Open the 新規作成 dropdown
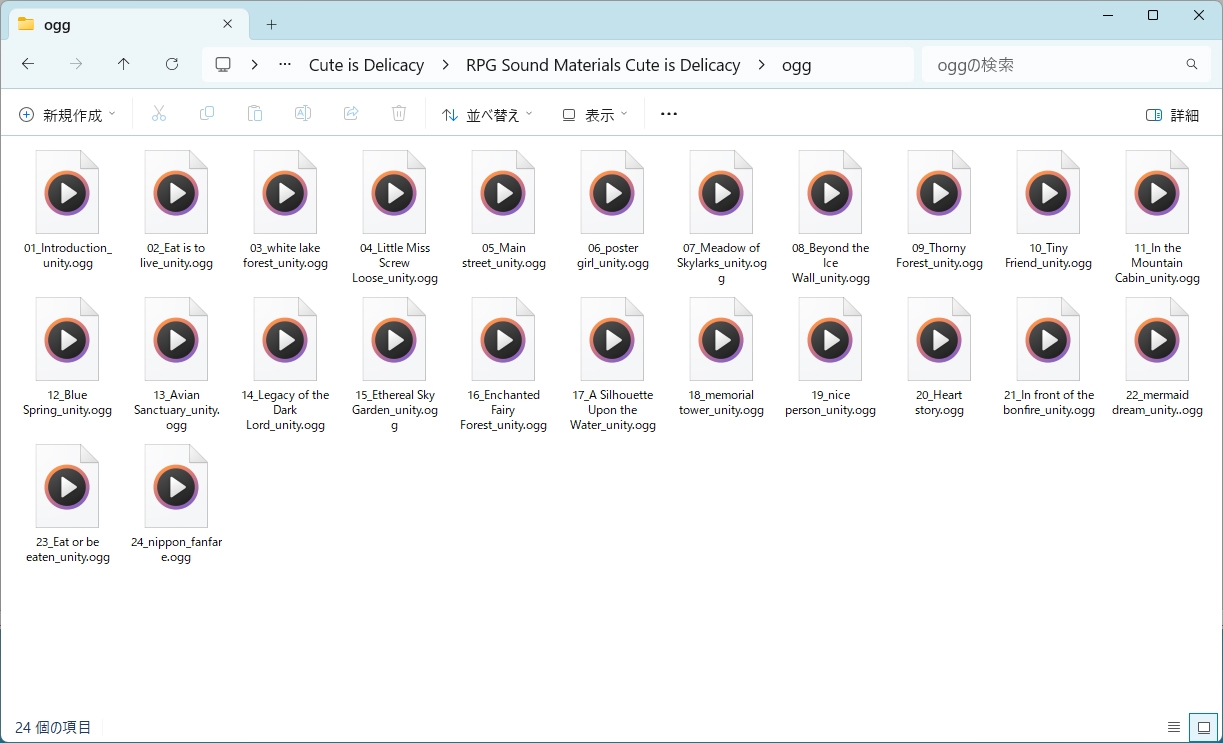 click(x=67, y=115)
